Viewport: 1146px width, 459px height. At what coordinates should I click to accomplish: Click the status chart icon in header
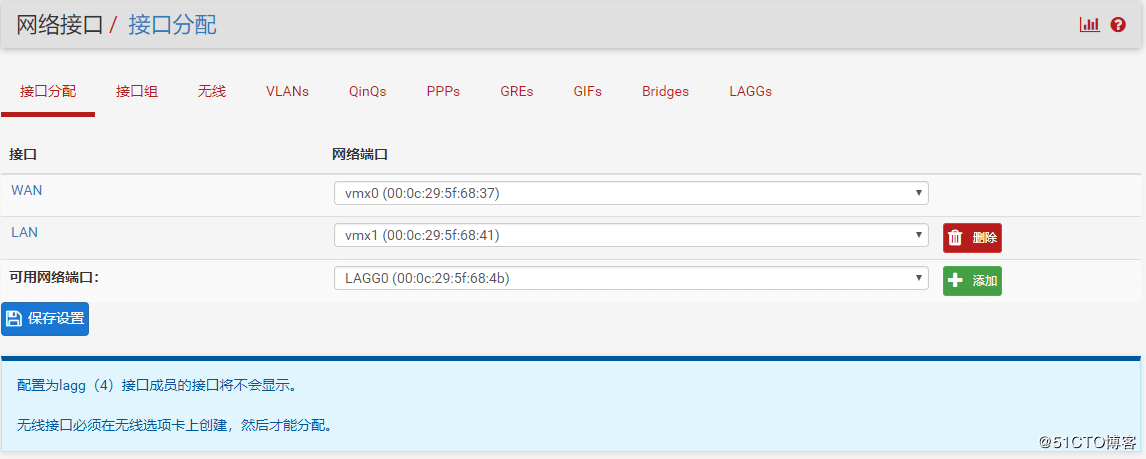coord(1089,25)
